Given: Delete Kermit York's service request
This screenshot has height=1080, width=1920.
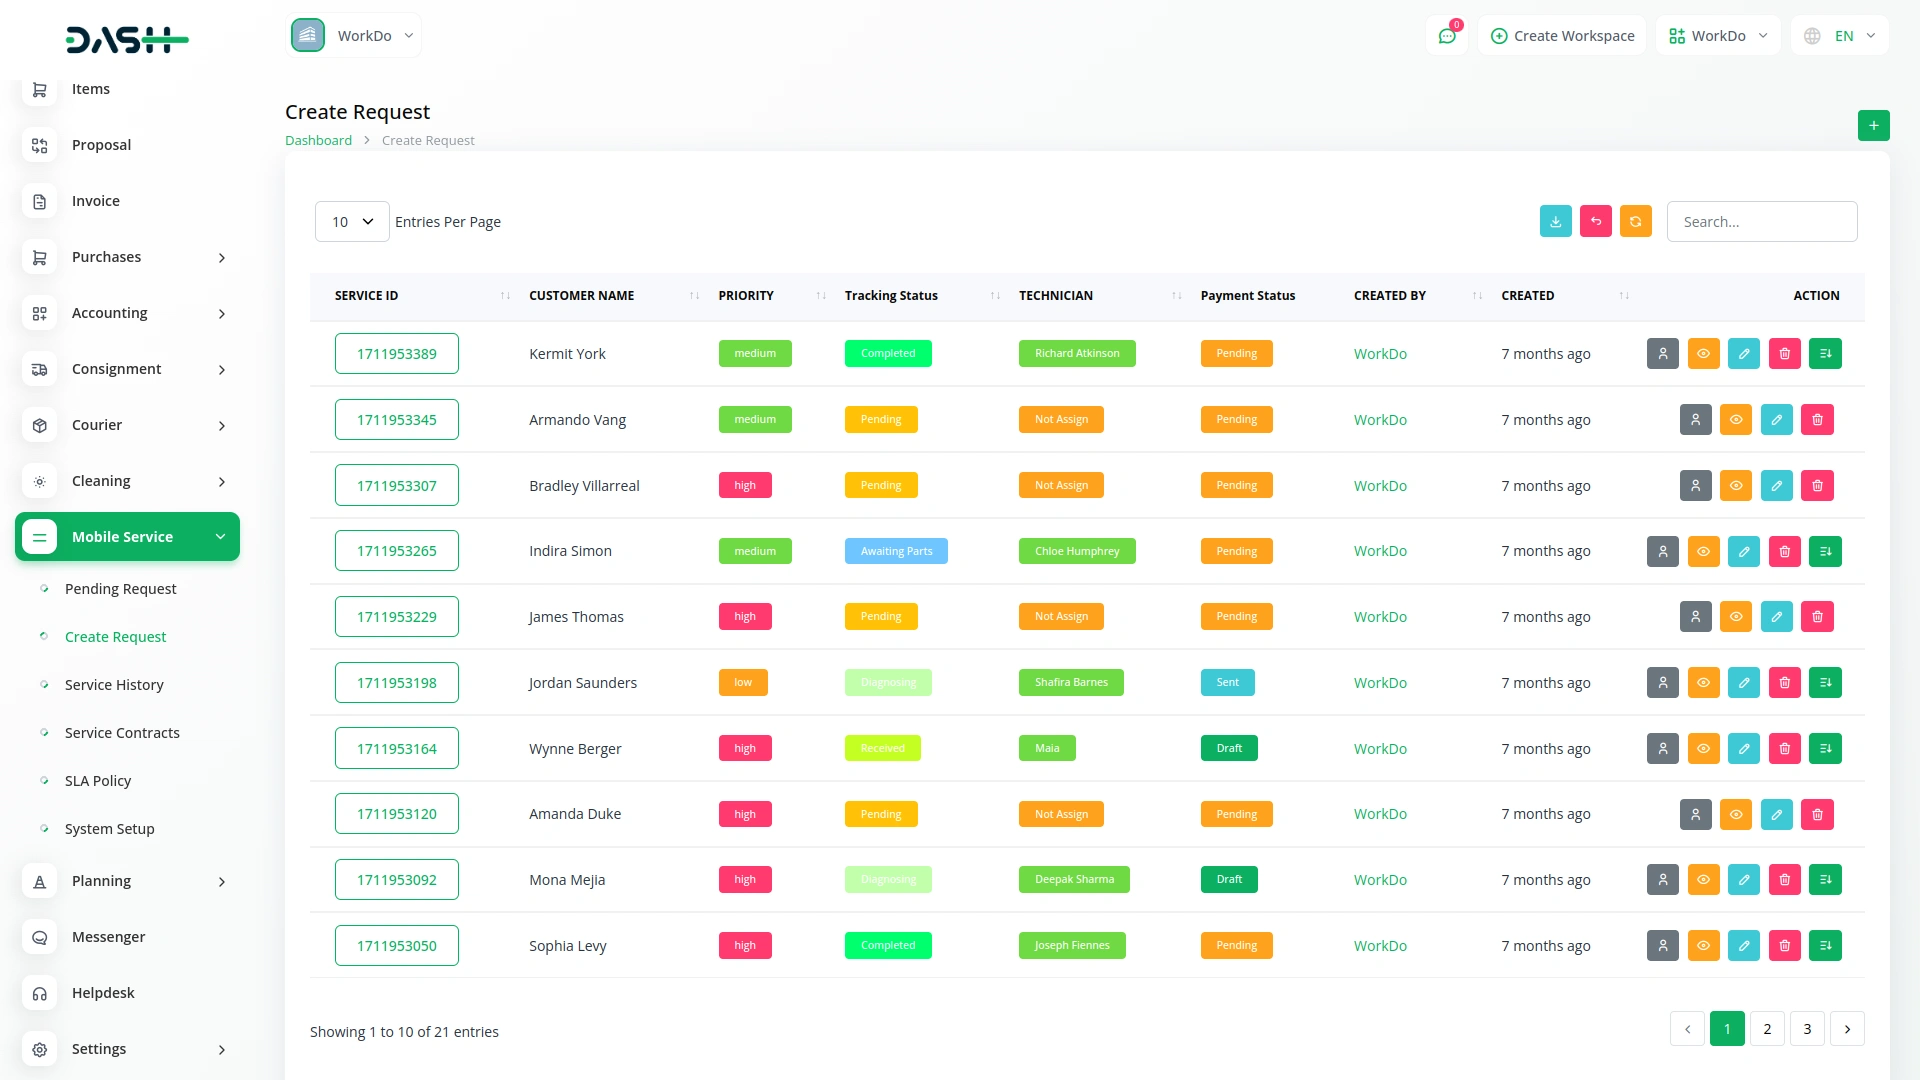Looking at the screenshot, I should click(1784, 354).
